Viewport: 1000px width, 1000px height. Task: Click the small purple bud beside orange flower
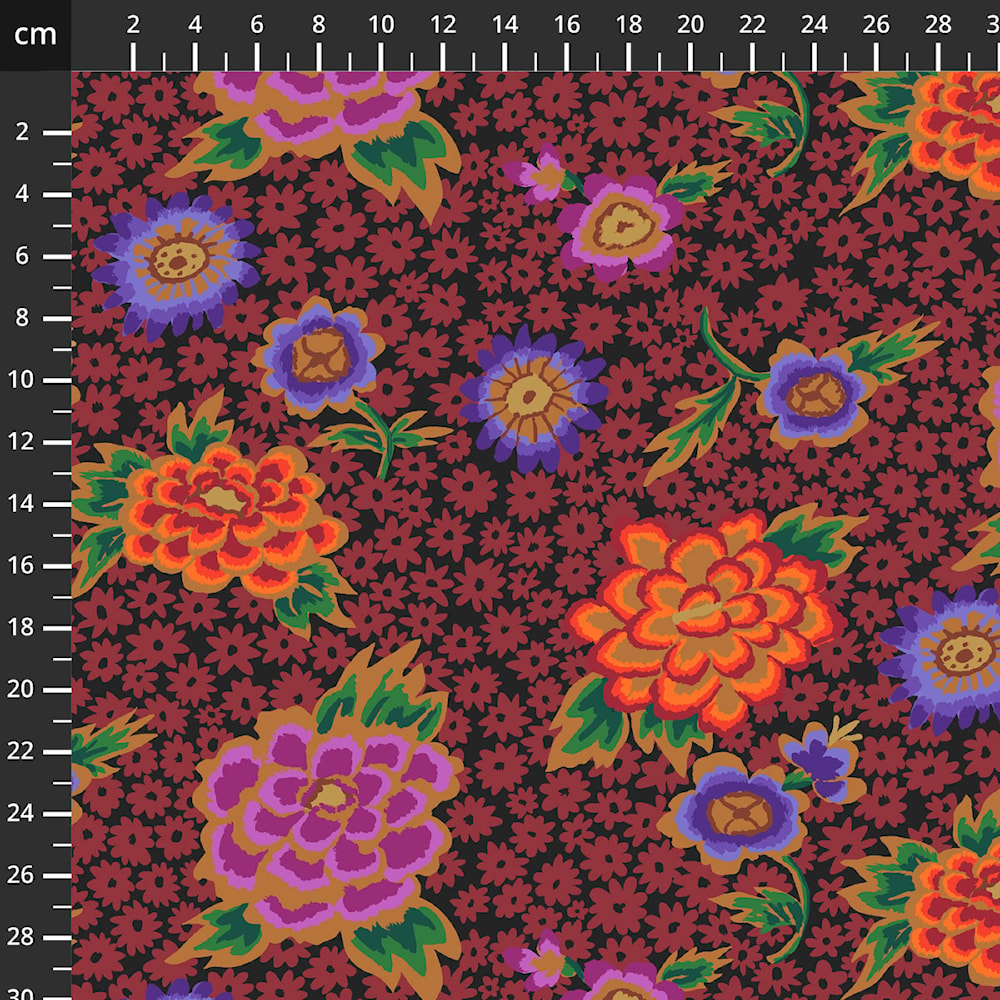click(823, 761)
